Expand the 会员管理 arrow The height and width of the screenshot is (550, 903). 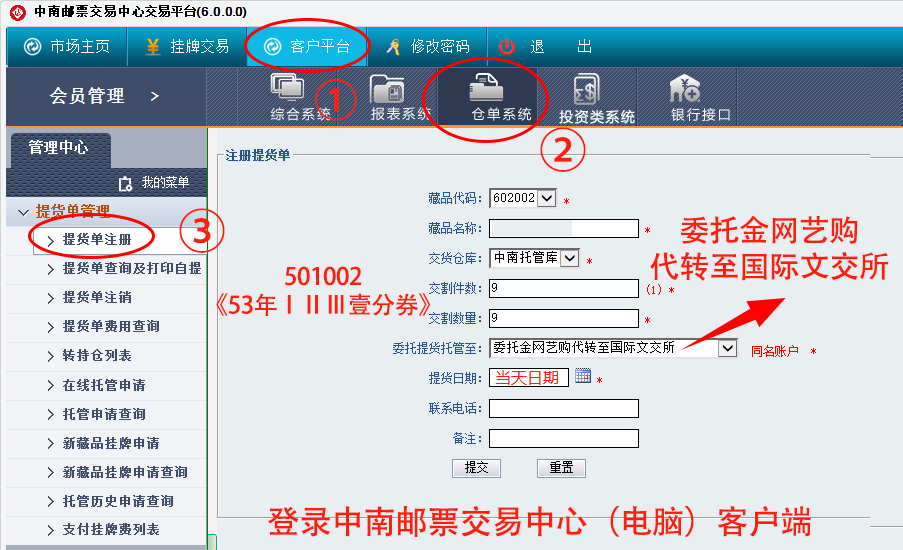[x=154, y=96]
